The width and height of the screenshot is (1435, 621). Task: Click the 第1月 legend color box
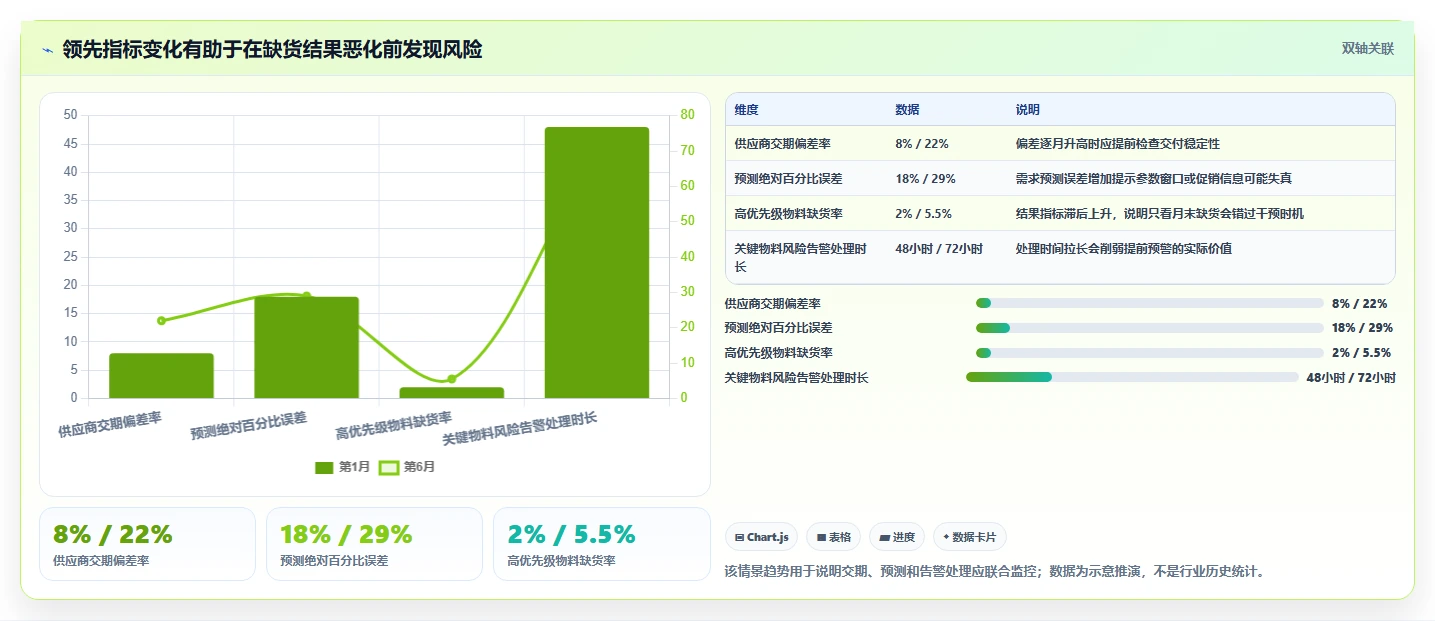(x=324, y=467)
